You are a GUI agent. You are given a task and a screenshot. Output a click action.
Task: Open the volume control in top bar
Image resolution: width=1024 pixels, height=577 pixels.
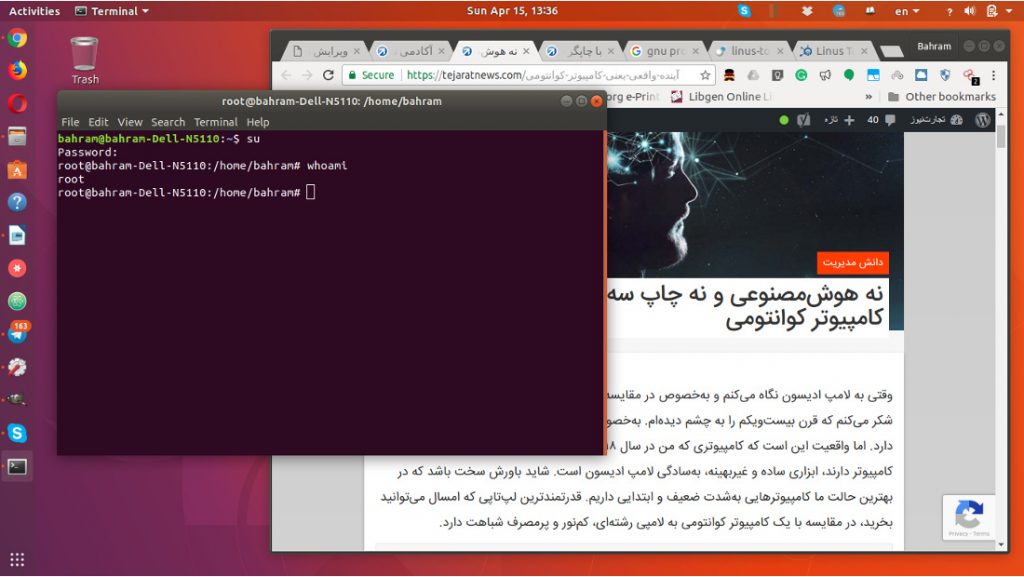[969, 11]
